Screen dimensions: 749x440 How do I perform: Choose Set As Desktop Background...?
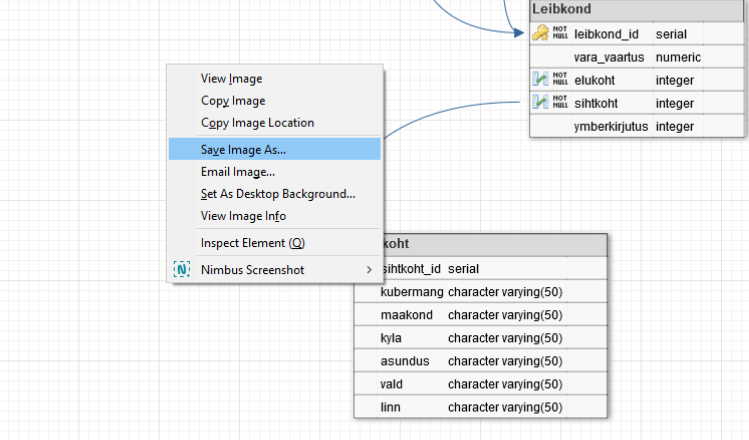(275, 193)
